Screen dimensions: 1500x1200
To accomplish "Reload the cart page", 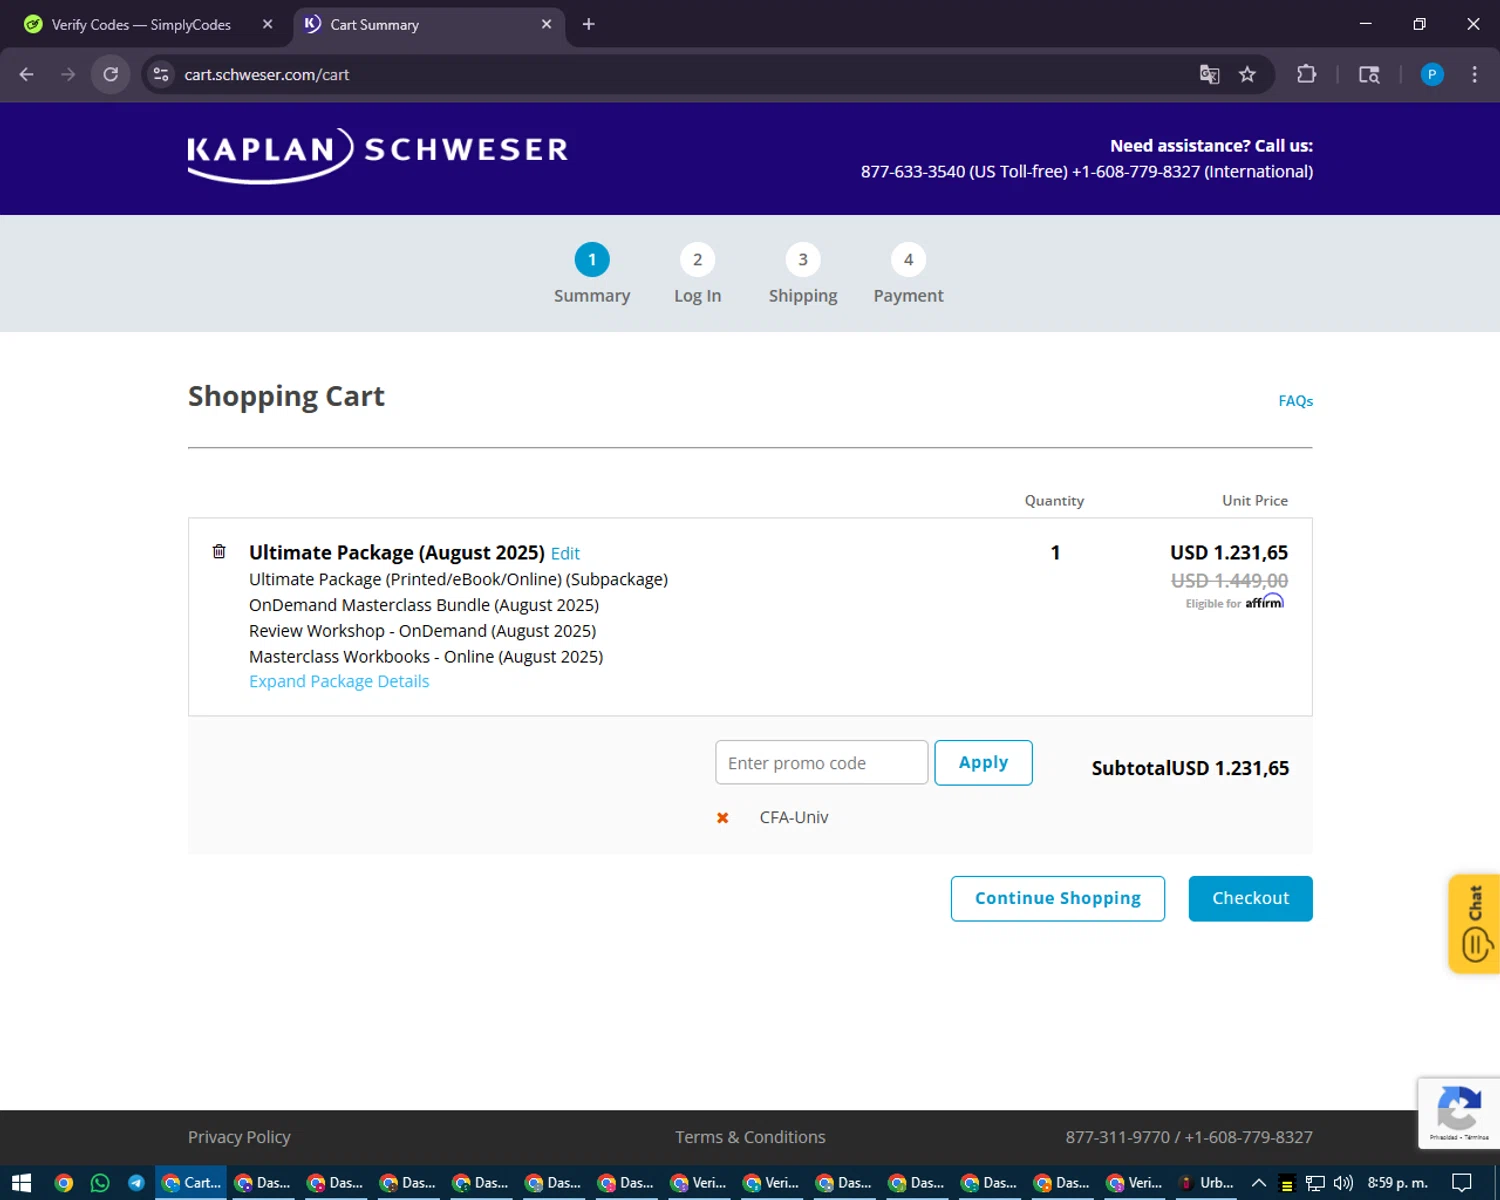I will click(111, 74).
